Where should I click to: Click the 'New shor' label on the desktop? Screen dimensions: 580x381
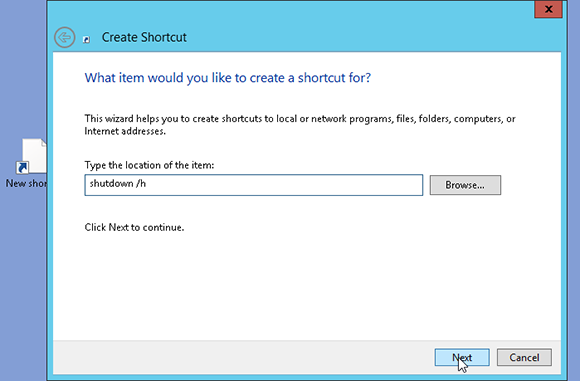pyautogui.click(x=26, y=183)
